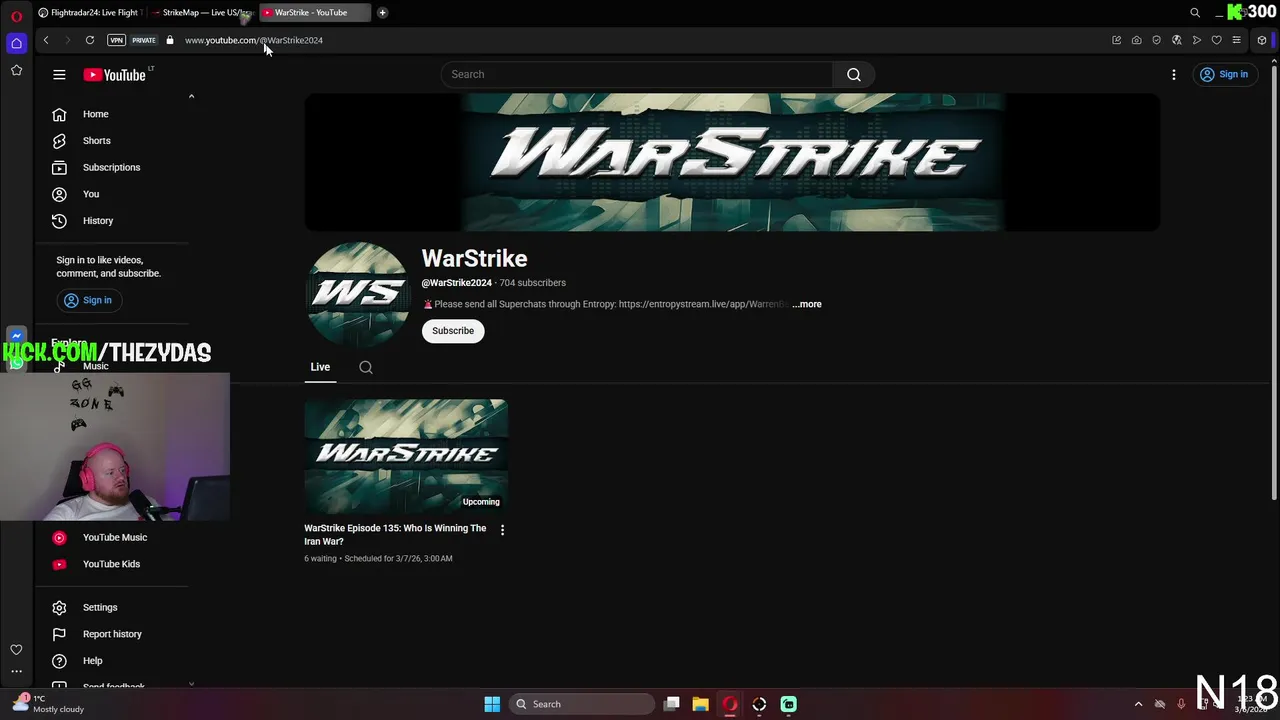Click the edit/share page icon in address bar
1280x720 pixels.
(1117, 40)
